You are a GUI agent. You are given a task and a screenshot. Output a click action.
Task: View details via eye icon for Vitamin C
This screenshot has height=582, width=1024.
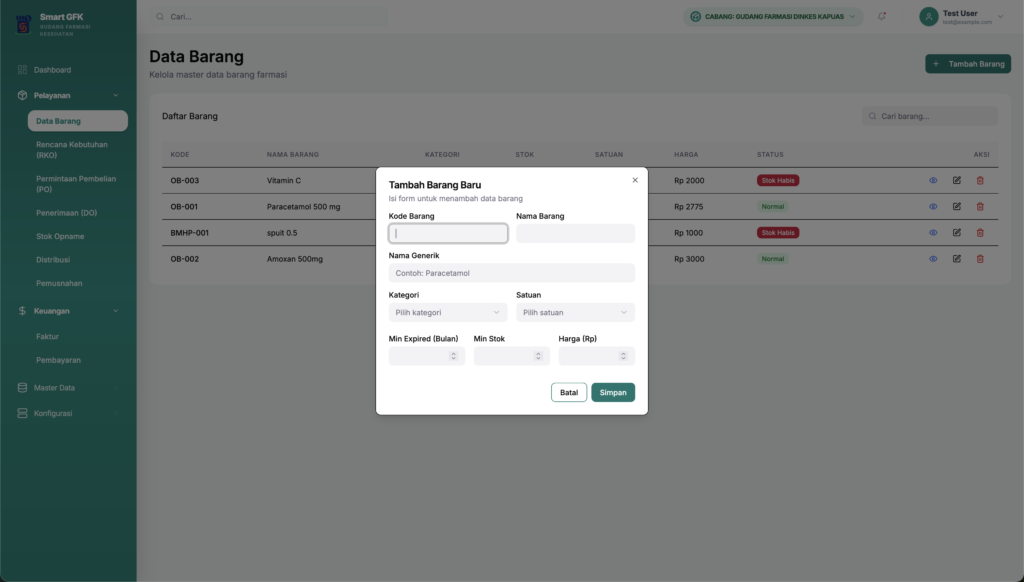point(933,180)
